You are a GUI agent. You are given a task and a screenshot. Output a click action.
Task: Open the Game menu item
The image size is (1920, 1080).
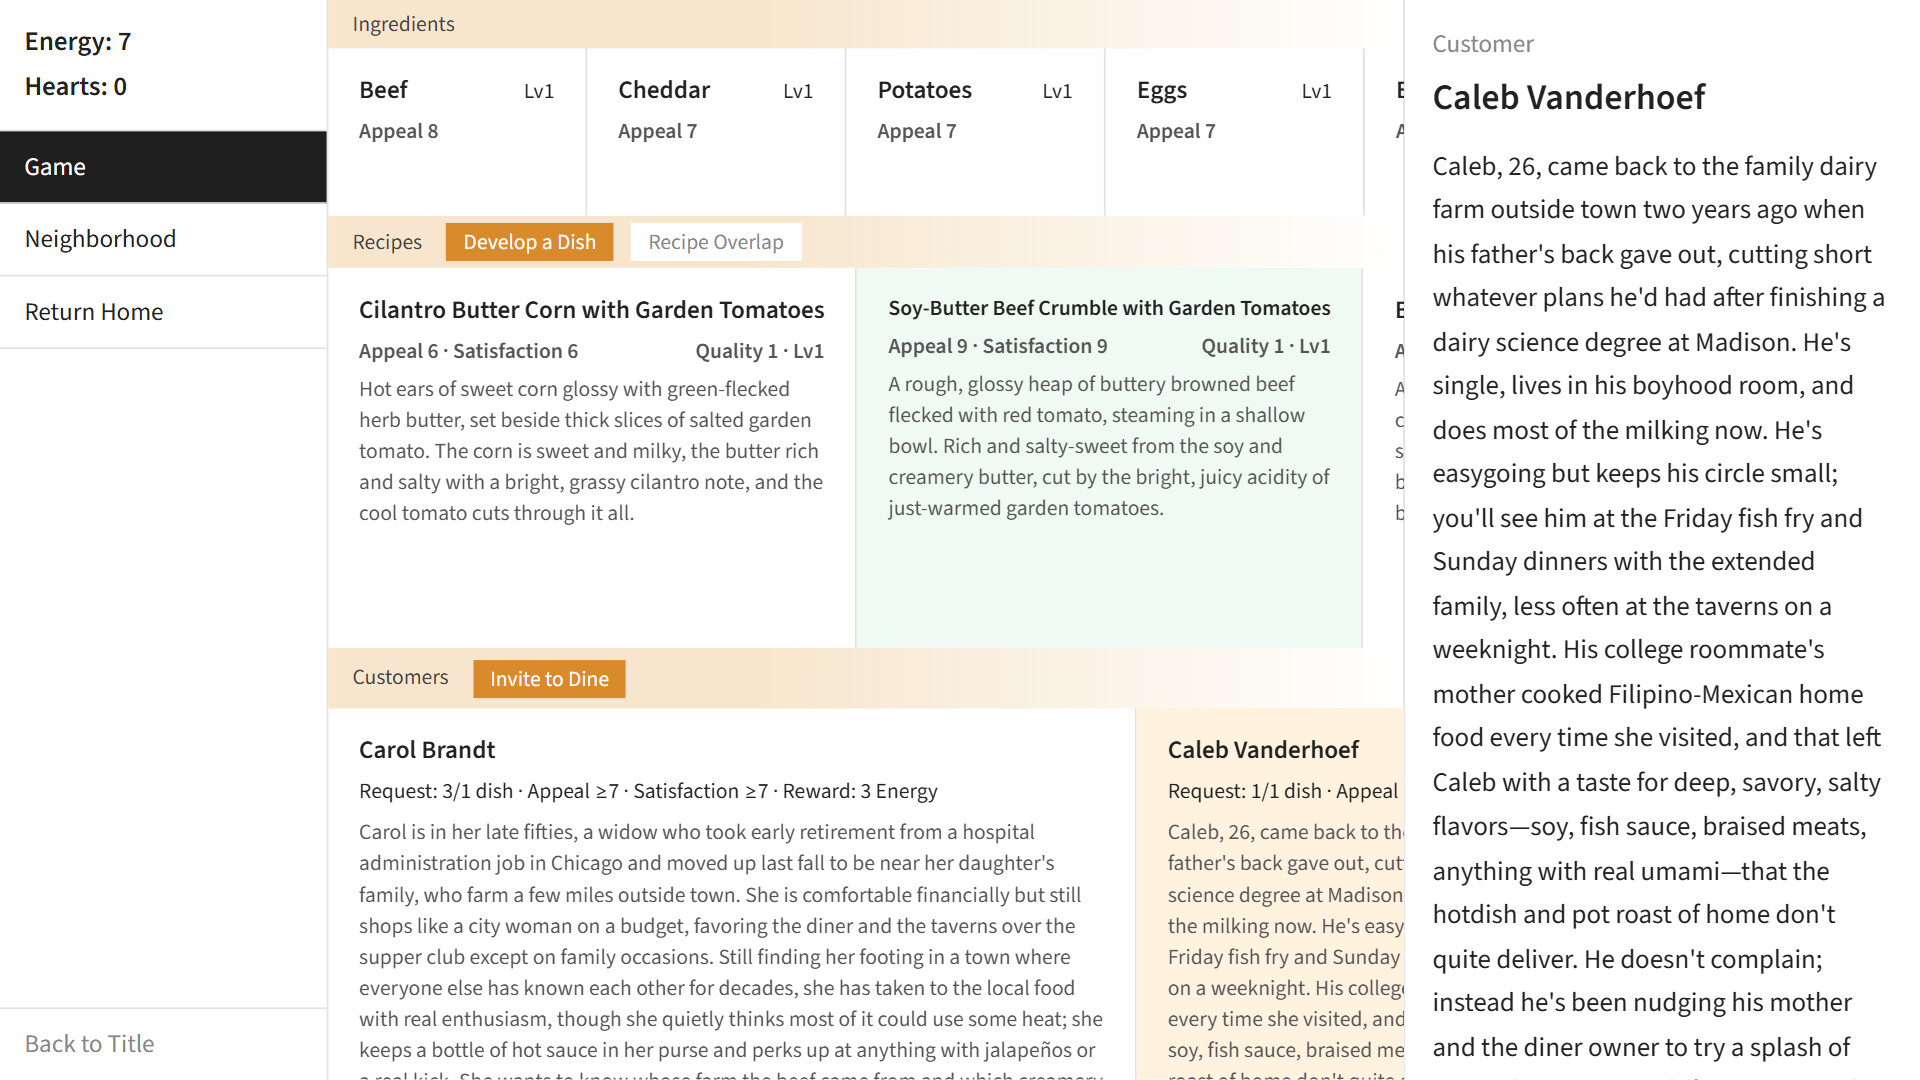coord(163,167)
